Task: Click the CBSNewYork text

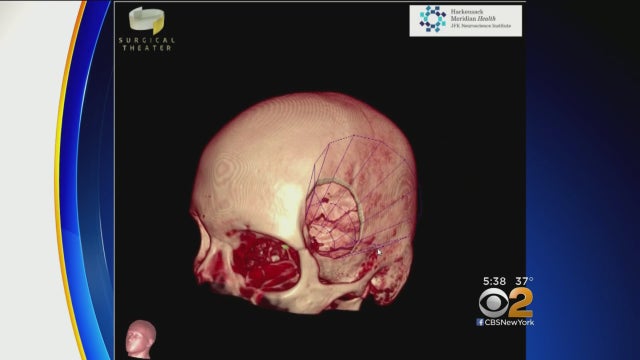Action: pos(509,322)
